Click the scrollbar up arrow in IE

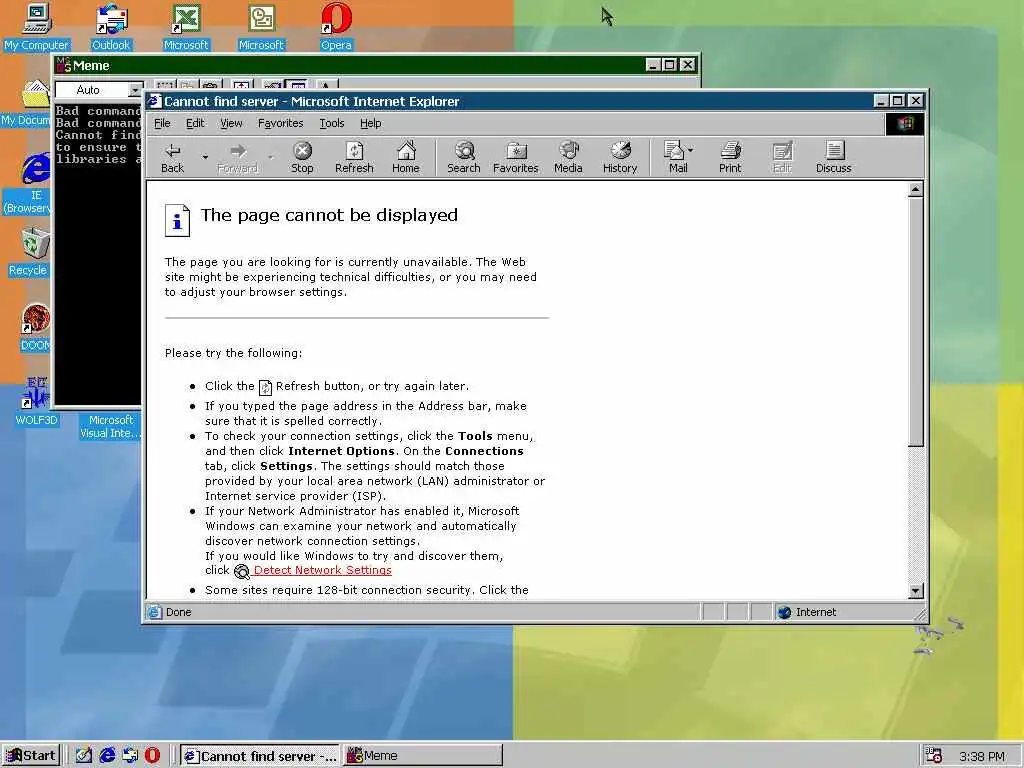(x=916, y=190)
